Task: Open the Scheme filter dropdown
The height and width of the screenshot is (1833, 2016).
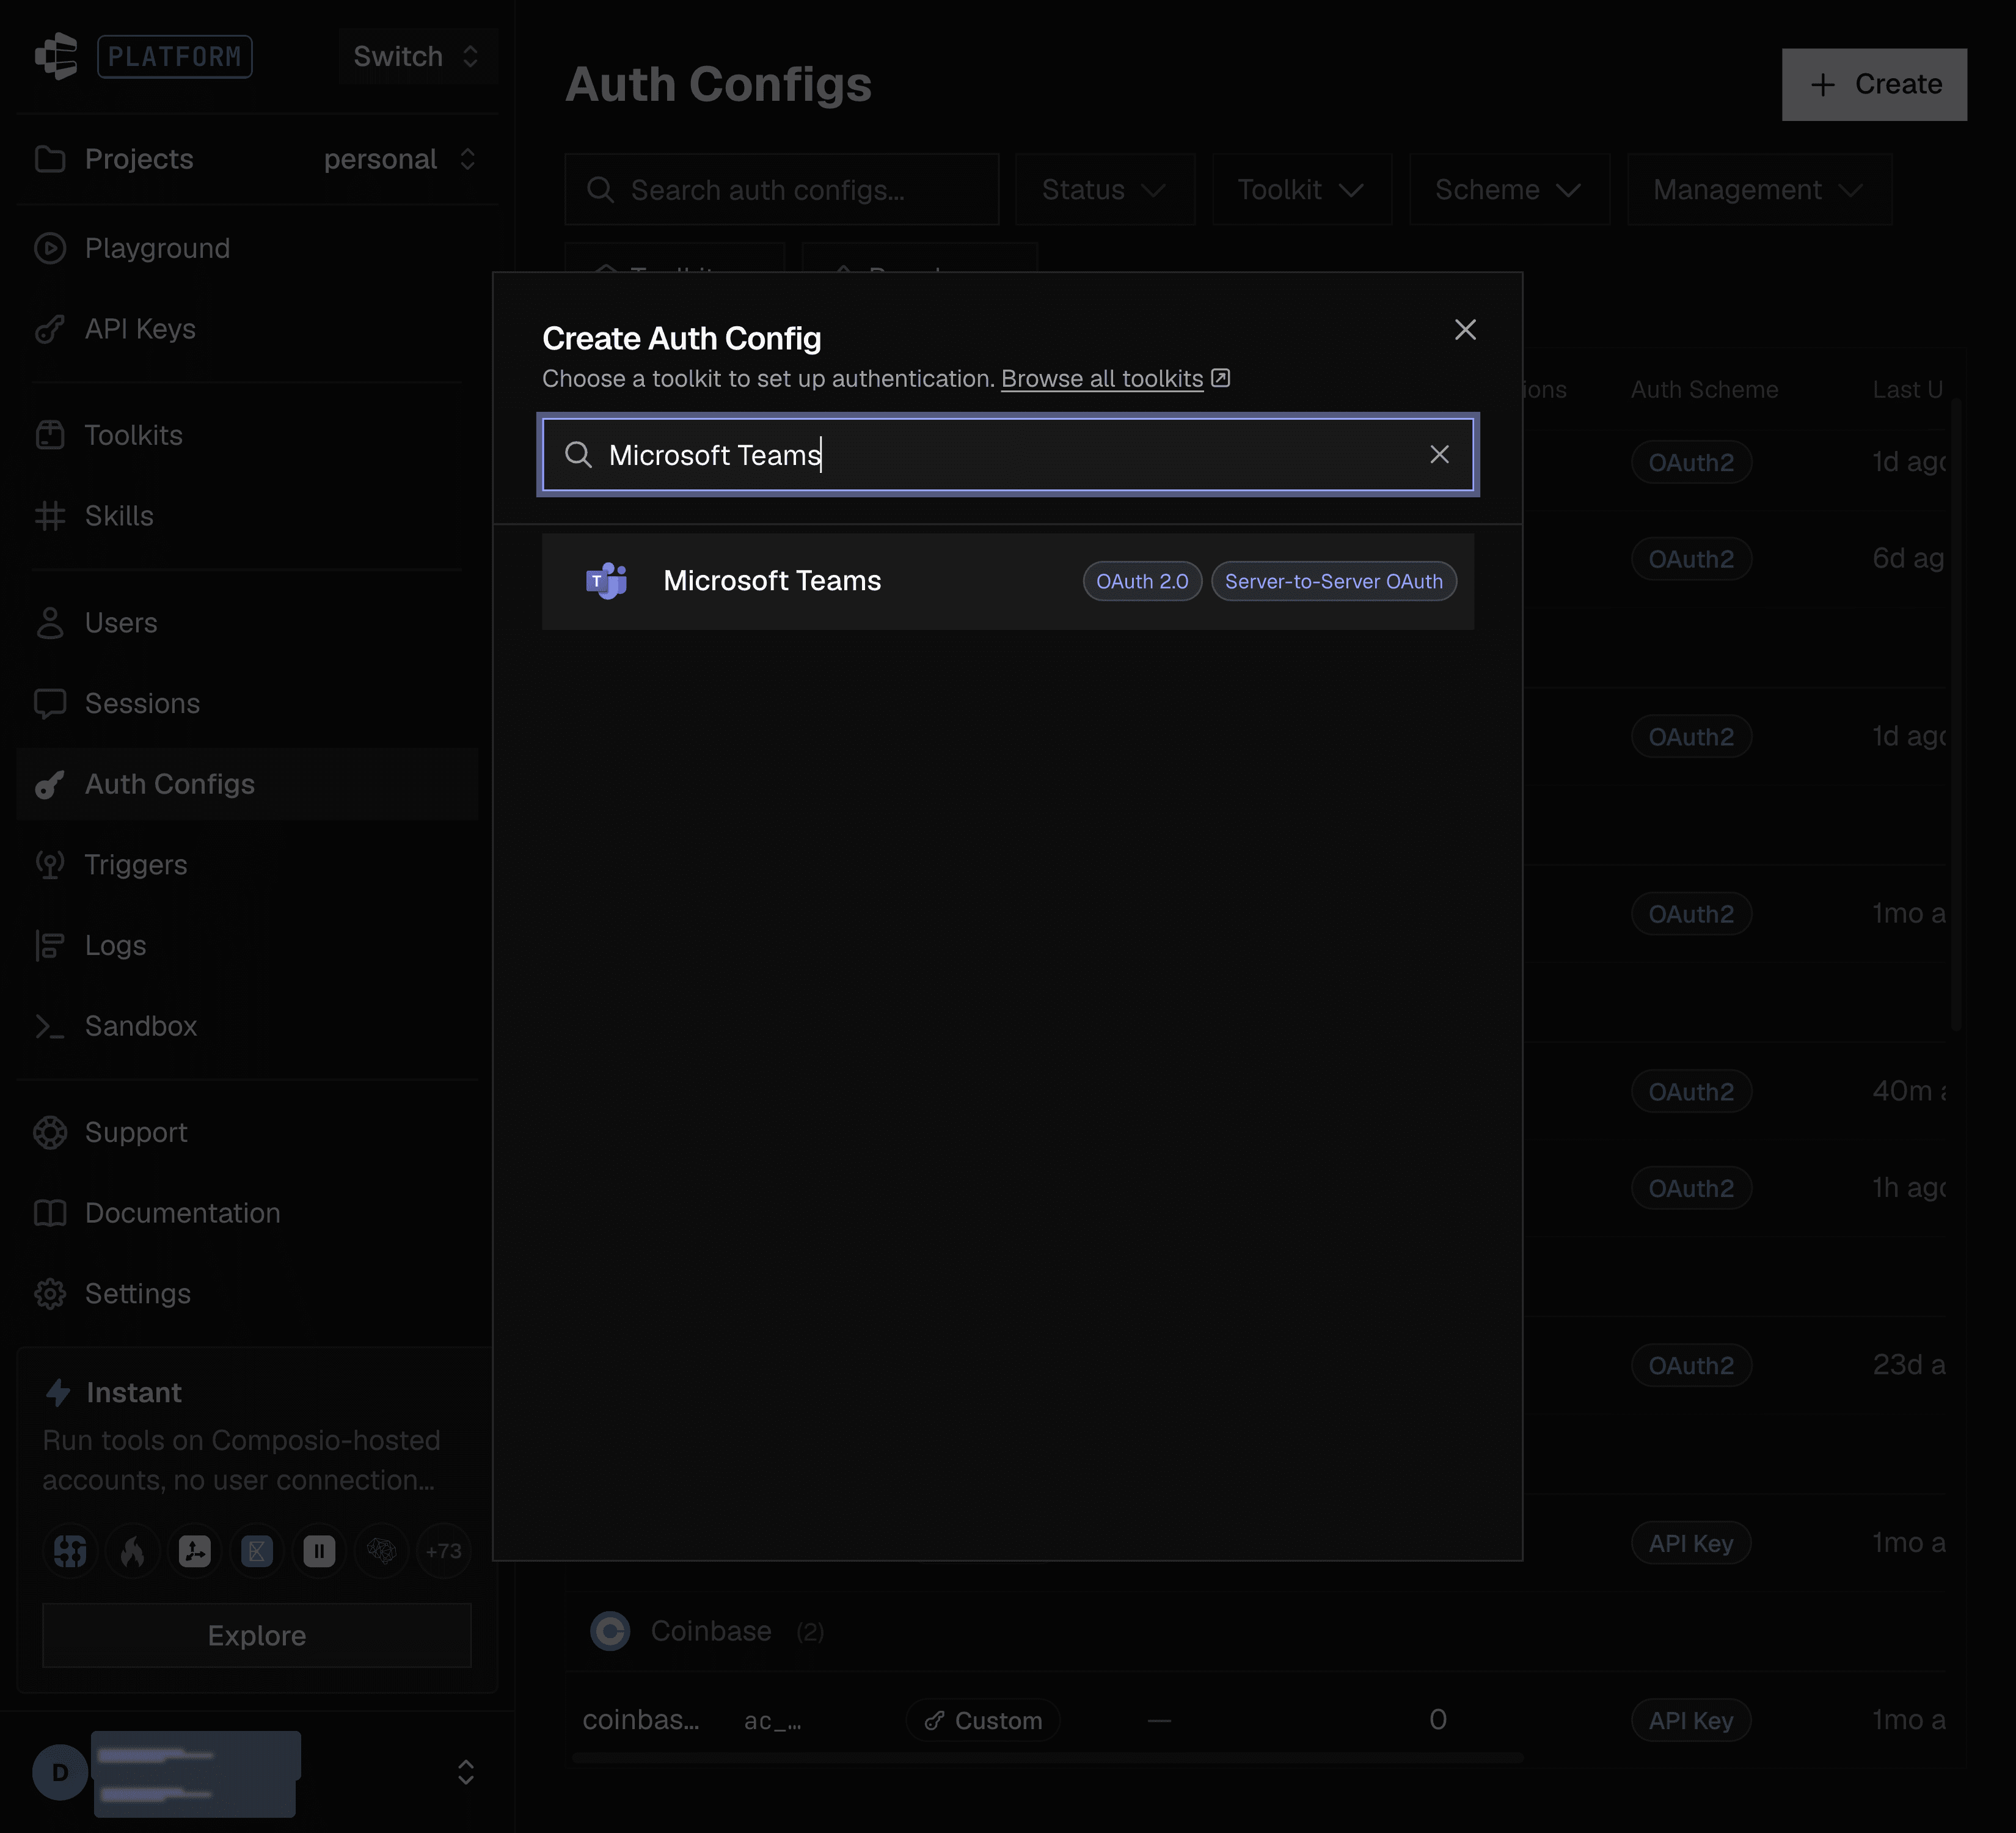Action: coord(1509,190)
